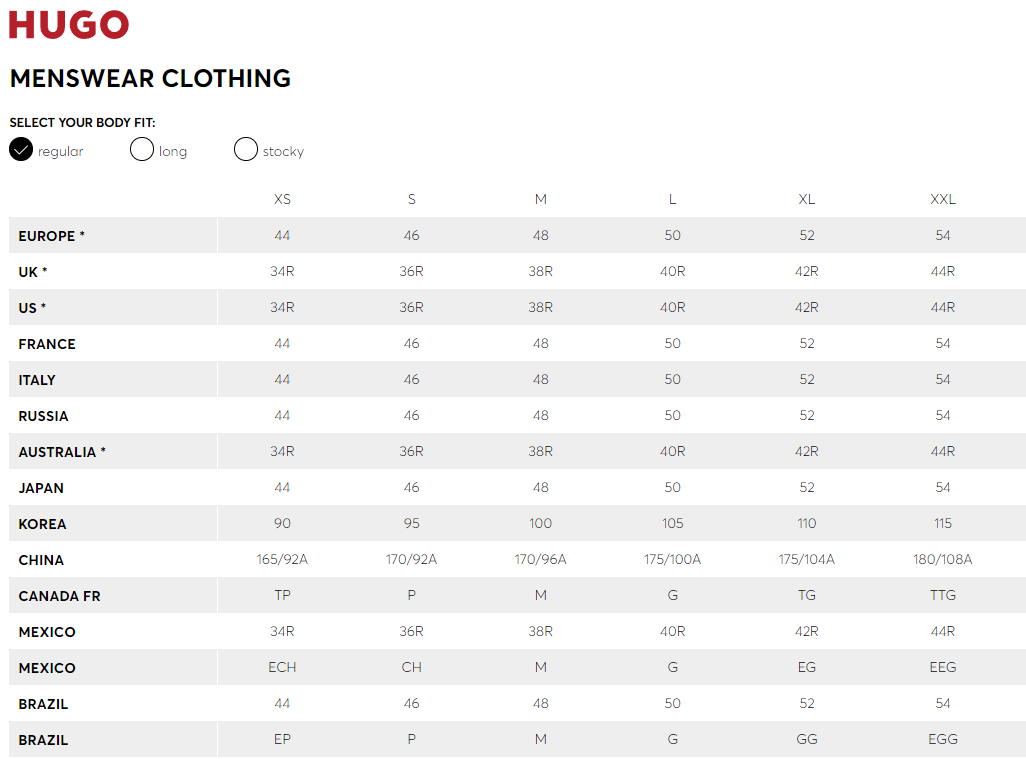Click the Japan size 50 cell
Image resolution: width=1026 pixels, height=759 pixels.
click(673, 487)
